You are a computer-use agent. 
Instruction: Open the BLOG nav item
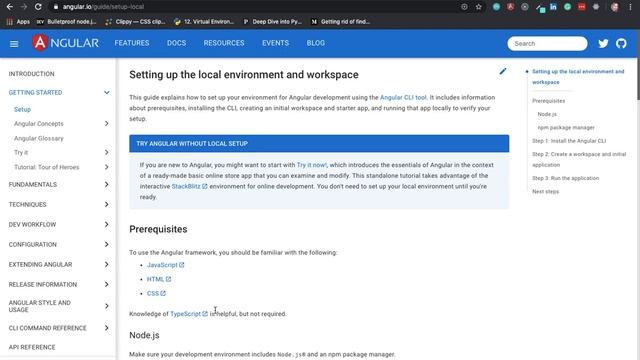pos(316,43)
